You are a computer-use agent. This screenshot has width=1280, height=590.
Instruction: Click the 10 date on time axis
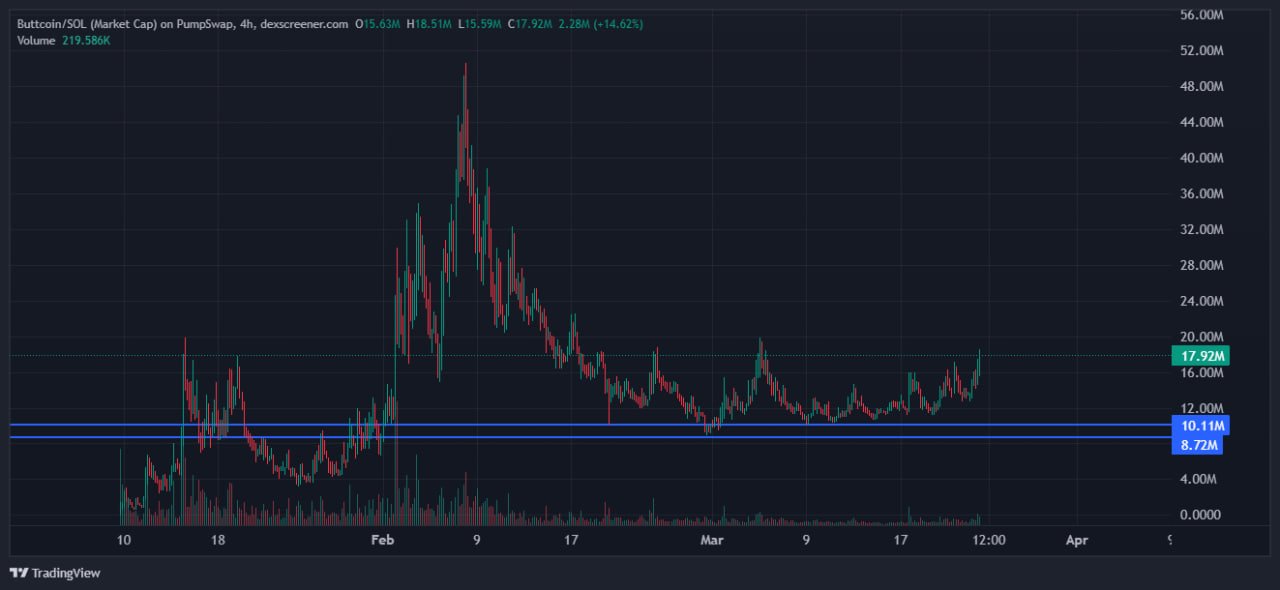pyautogui.click(x=124, y=540)
